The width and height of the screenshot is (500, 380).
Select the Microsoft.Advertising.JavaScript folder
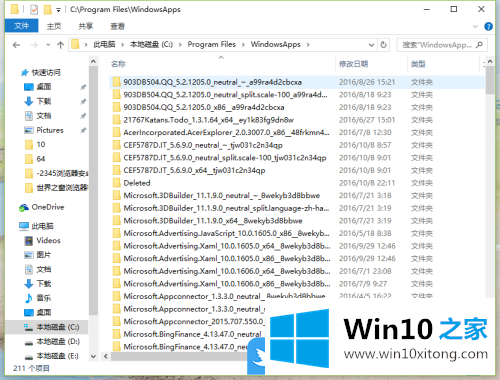coord(226,233)
